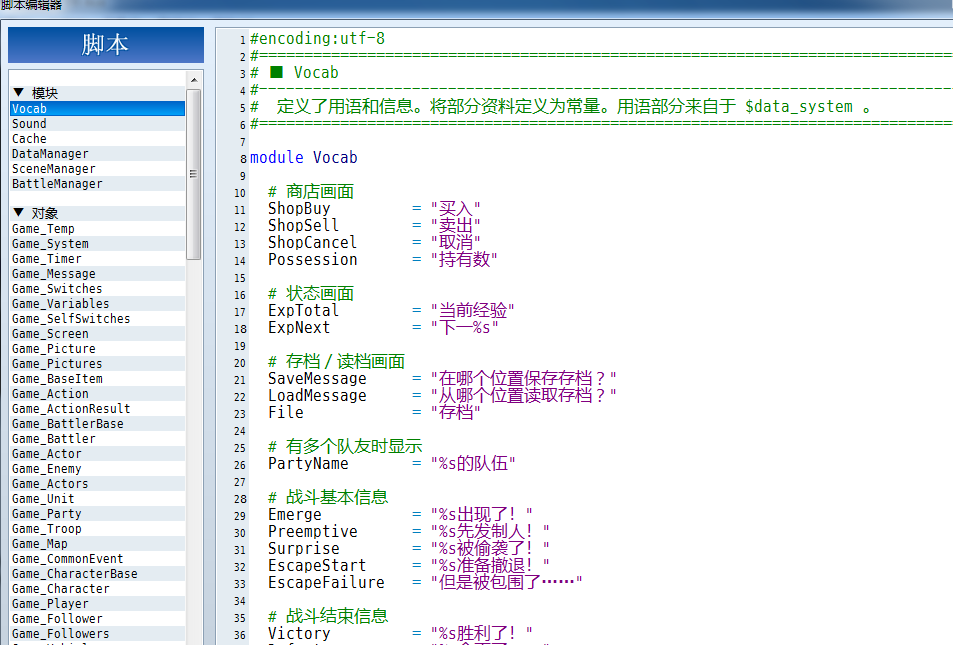Choose DataManager from the script list
The height and width of the screenshot is (645, 953).
point(98,154)
